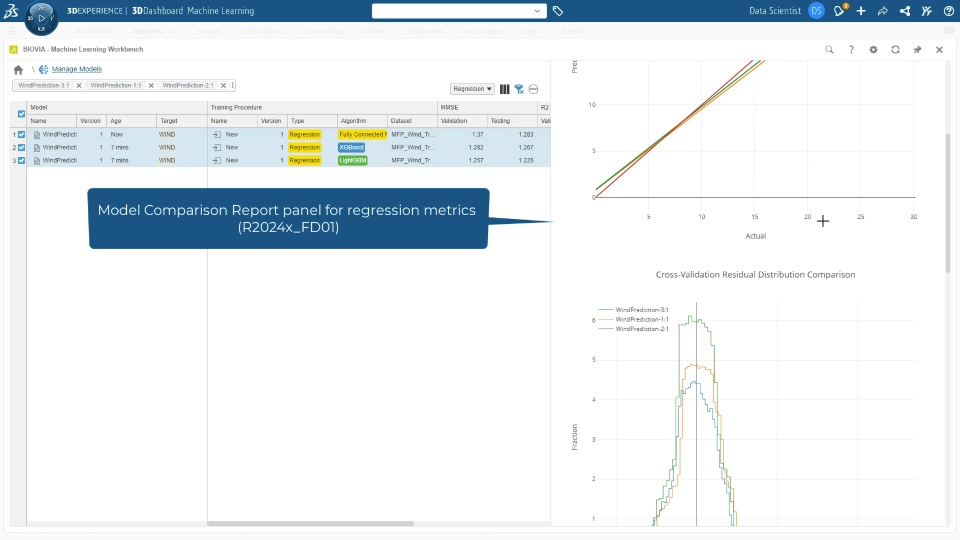Click the table horizontal scrollbar
Image resolution: width=960 pixels, height=540 pixels.
point(310,523)
